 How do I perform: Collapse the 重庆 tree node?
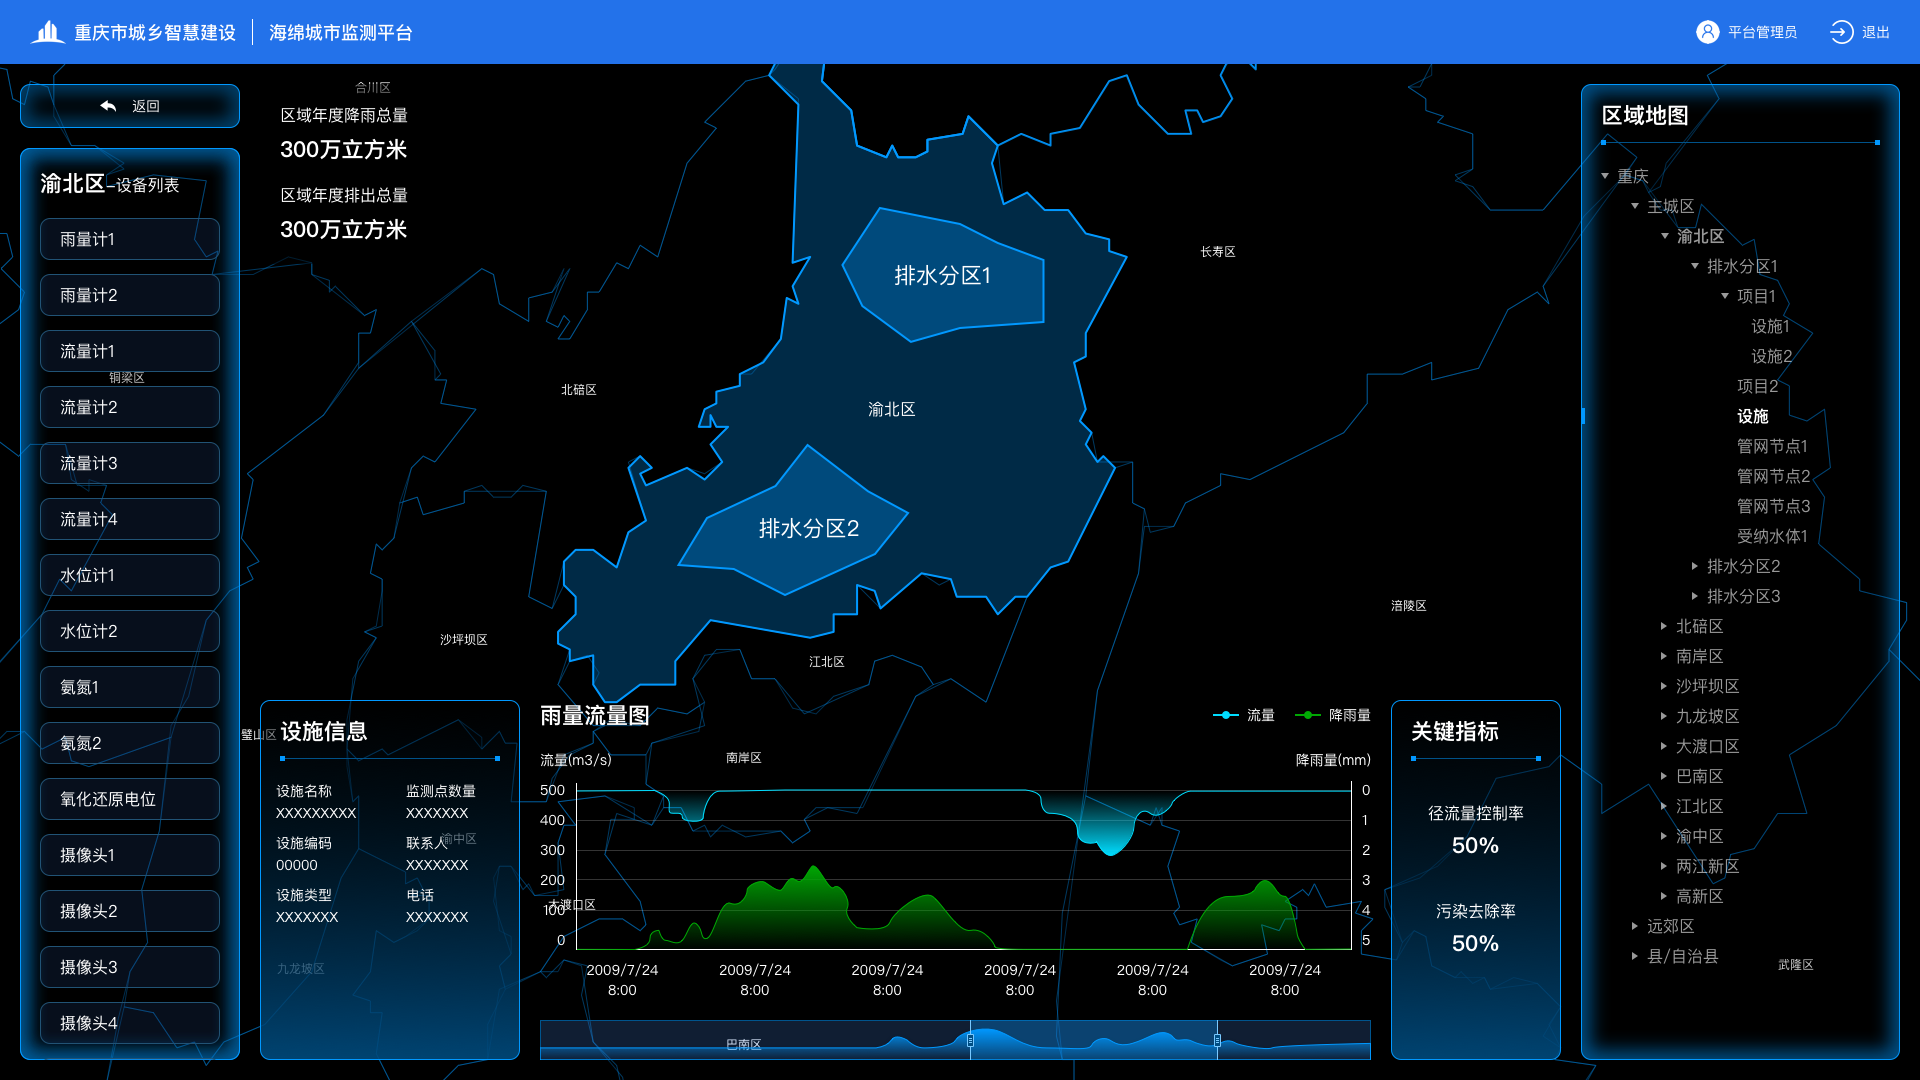(1605, 176)
